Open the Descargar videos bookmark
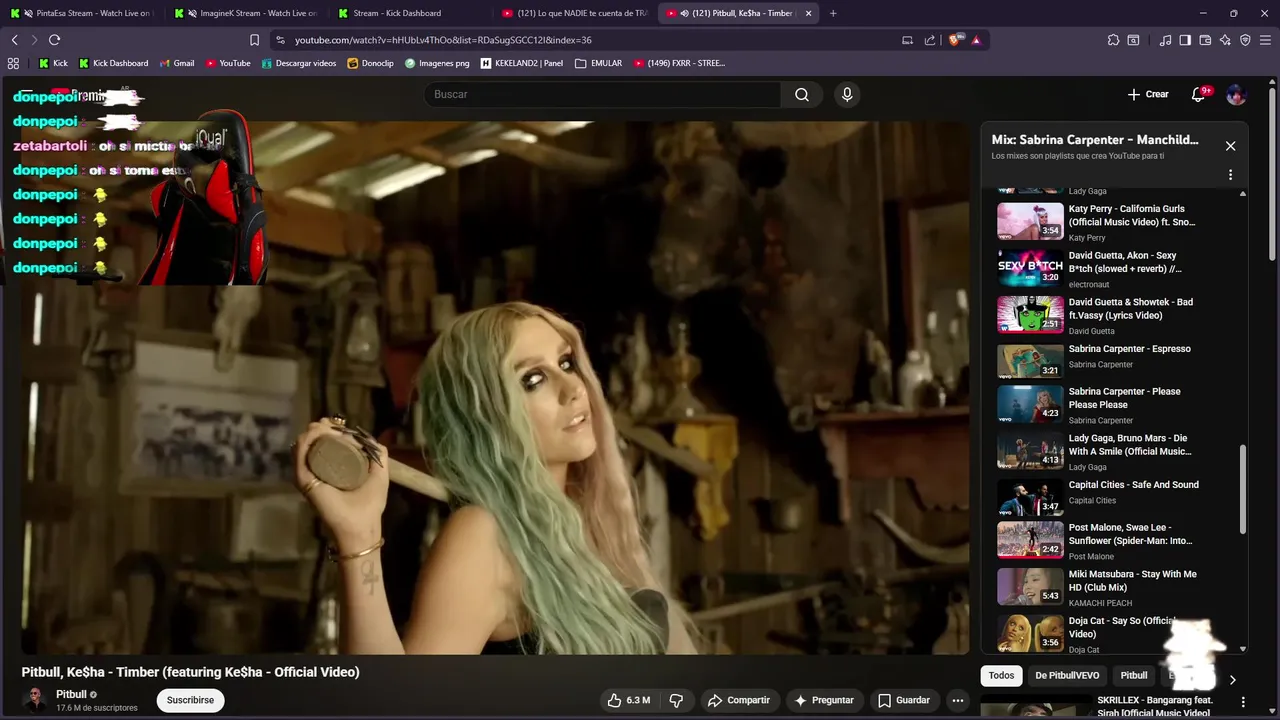1280x720 pixels. [298, 63]
